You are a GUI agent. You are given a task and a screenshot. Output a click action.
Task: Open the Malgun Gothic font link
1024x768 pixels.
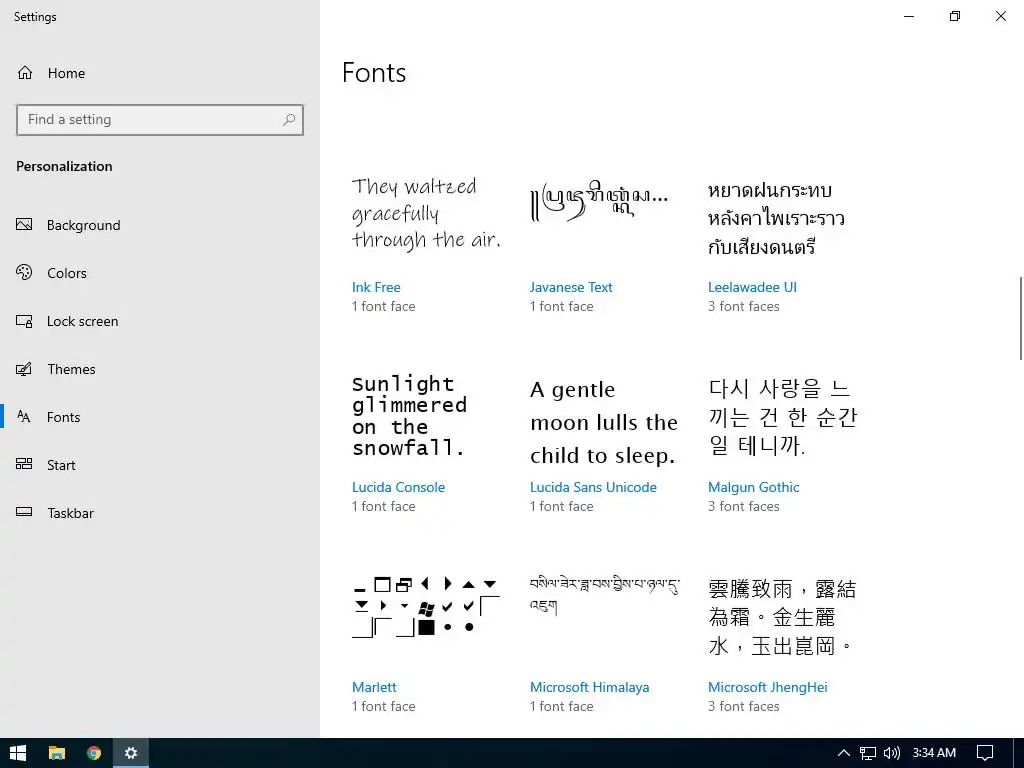point(754,487)
